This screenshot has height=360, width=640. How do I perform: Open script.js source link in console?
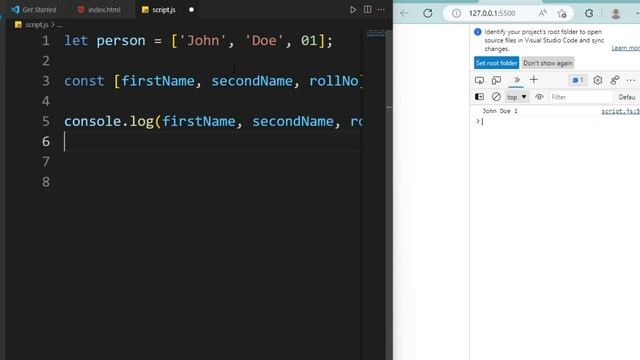pyautogui.click(x=620, y=111)
